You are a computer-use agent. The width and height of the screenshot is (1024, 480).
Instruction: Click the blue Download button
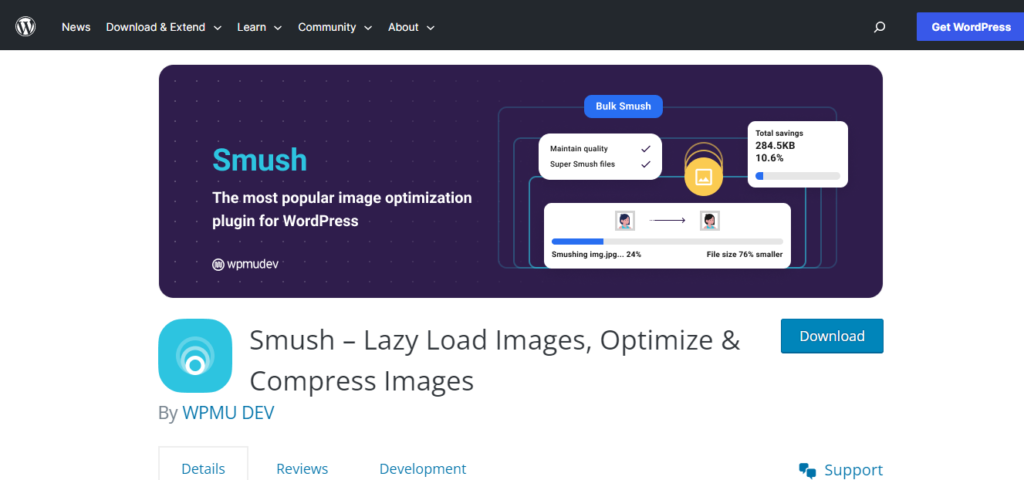(832, 336)
